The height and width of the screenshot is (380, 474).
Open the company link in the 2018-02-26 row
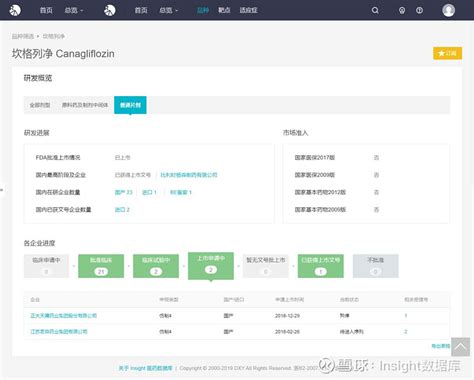click(59, 331)
